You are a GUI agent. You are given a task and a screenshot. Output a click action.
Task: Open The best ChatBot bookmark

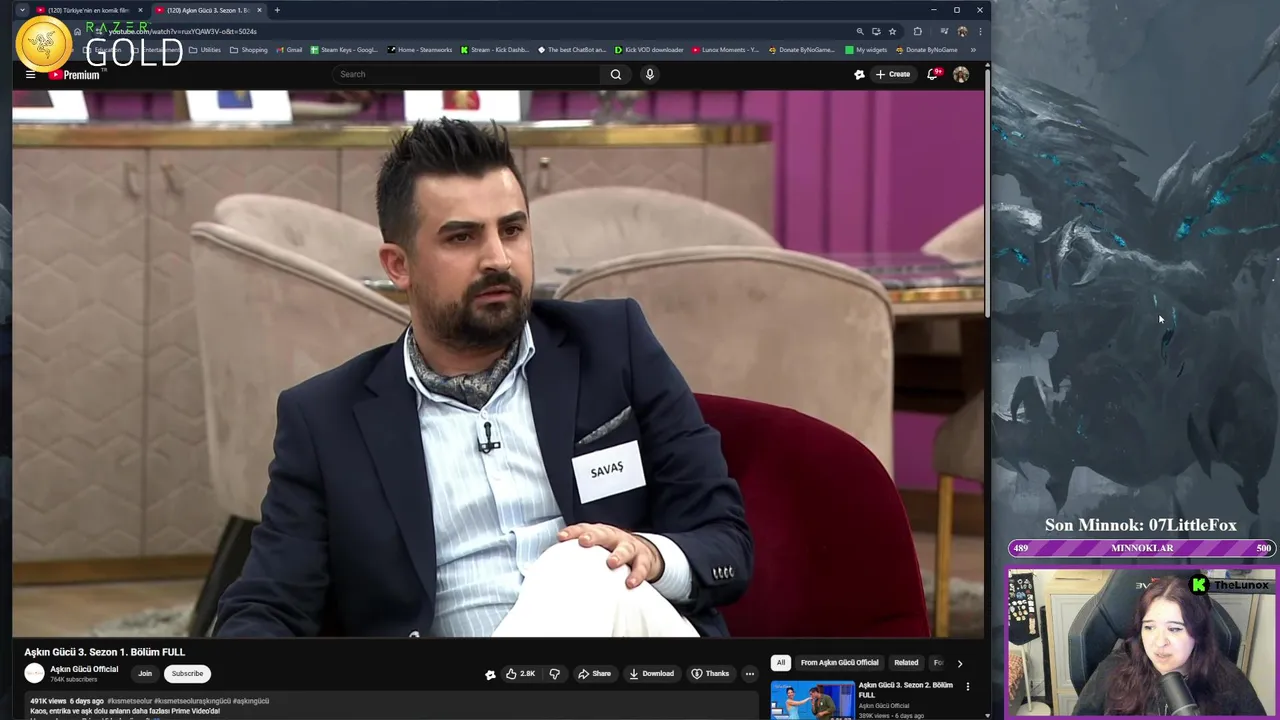tap(572, 50)
